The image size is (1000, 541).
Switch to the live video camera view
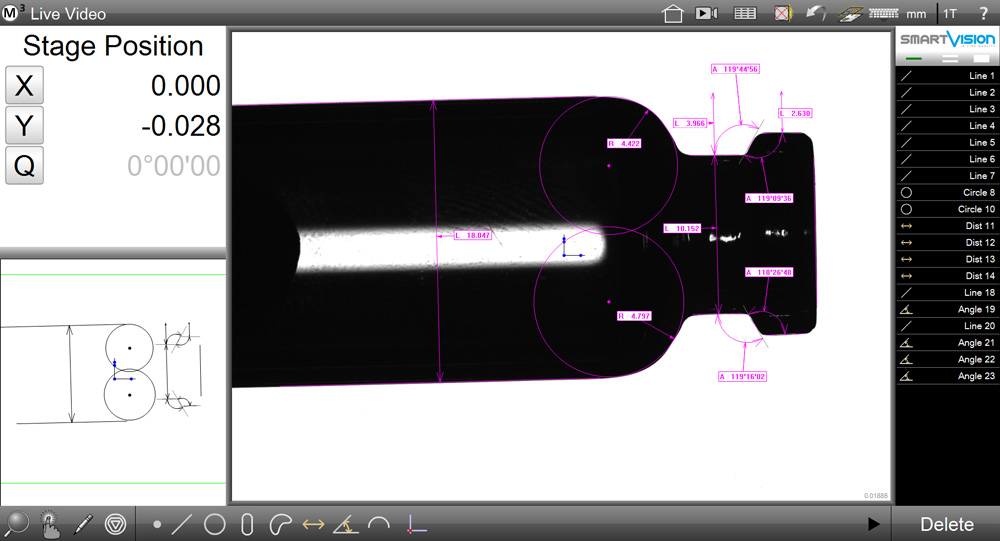tap(707, 14)
